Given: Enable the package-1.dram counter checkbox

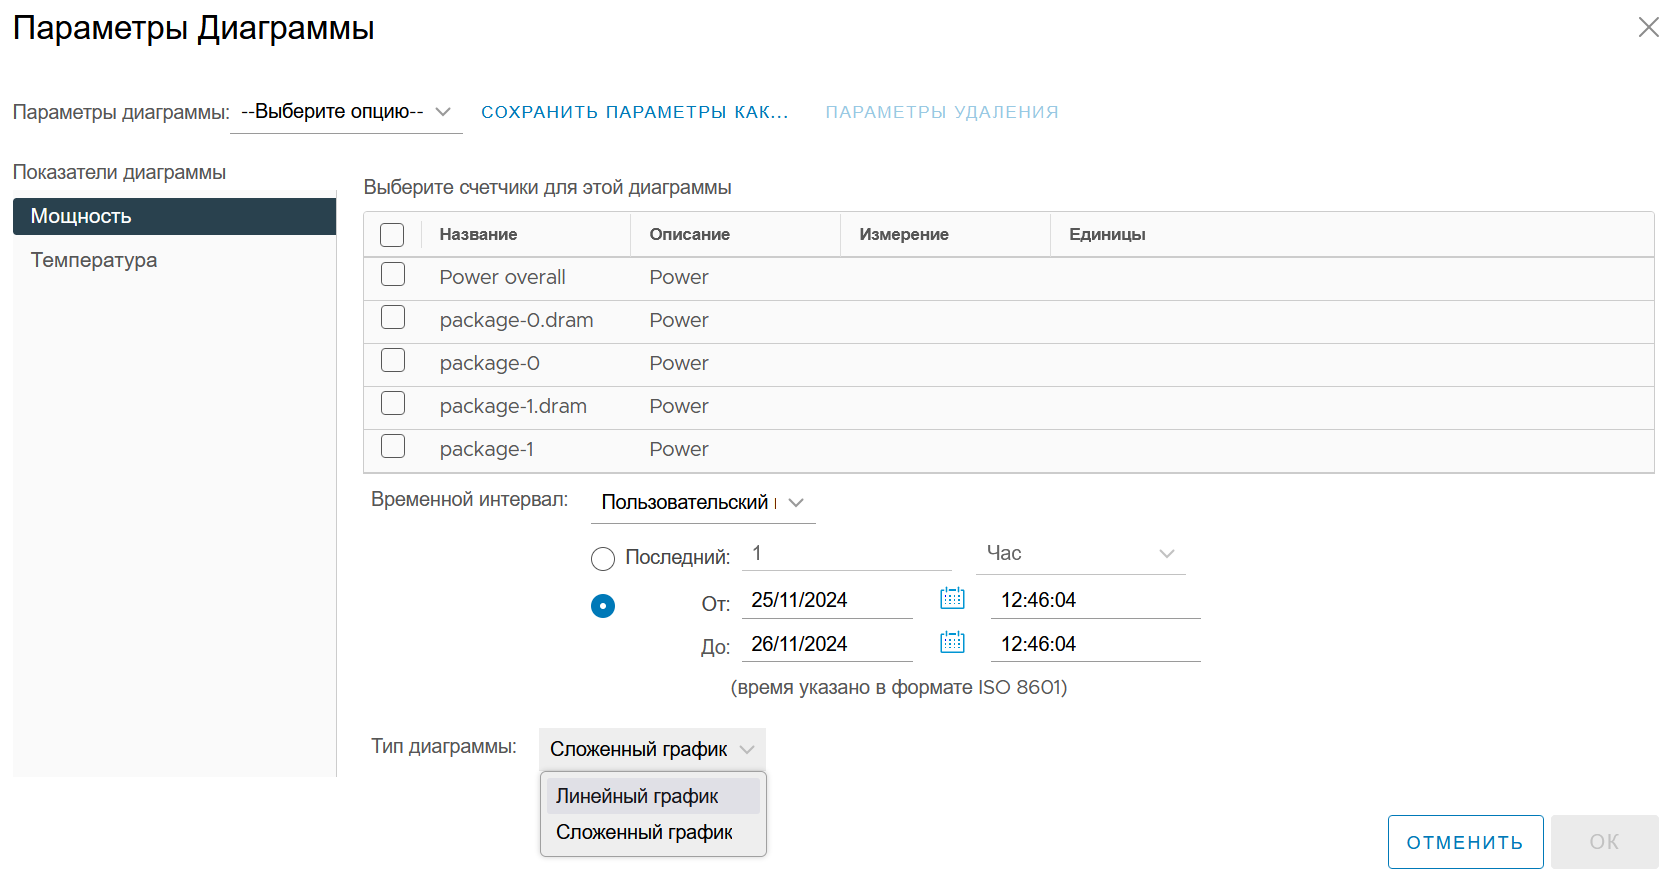Looking at the screenshot, I should click(x=393, y=404).
